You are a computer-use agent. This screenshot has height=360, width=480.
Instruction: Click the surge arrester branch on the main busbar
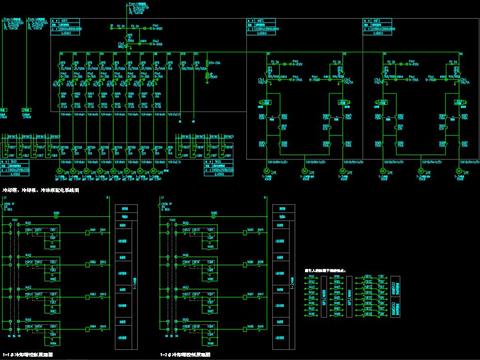pos(207,71)
